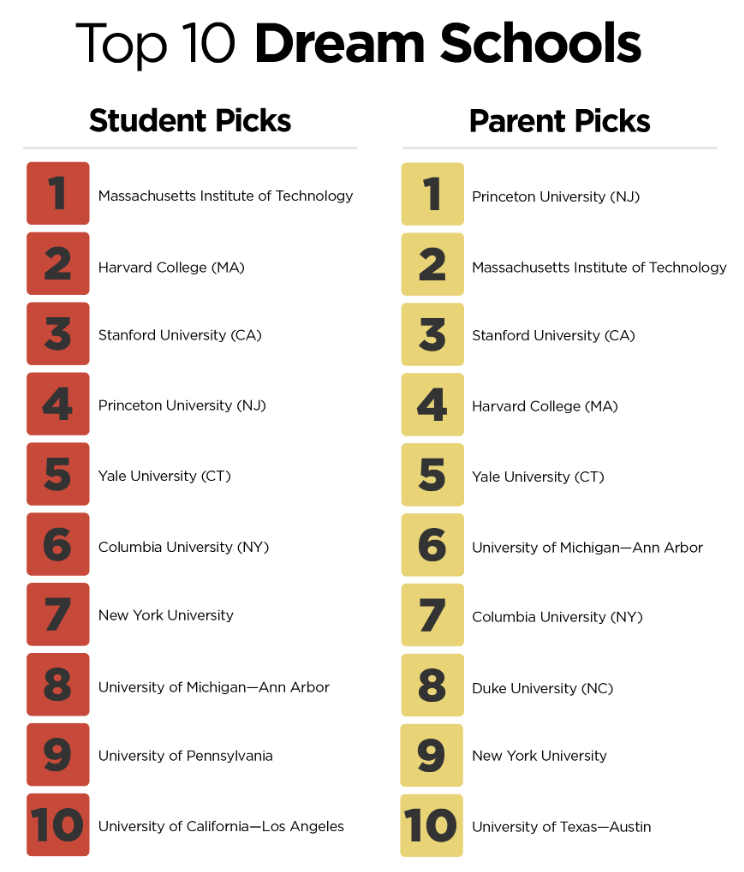
Task: Select parent pick Princeton University (NJ)
Action: (556, 197)
